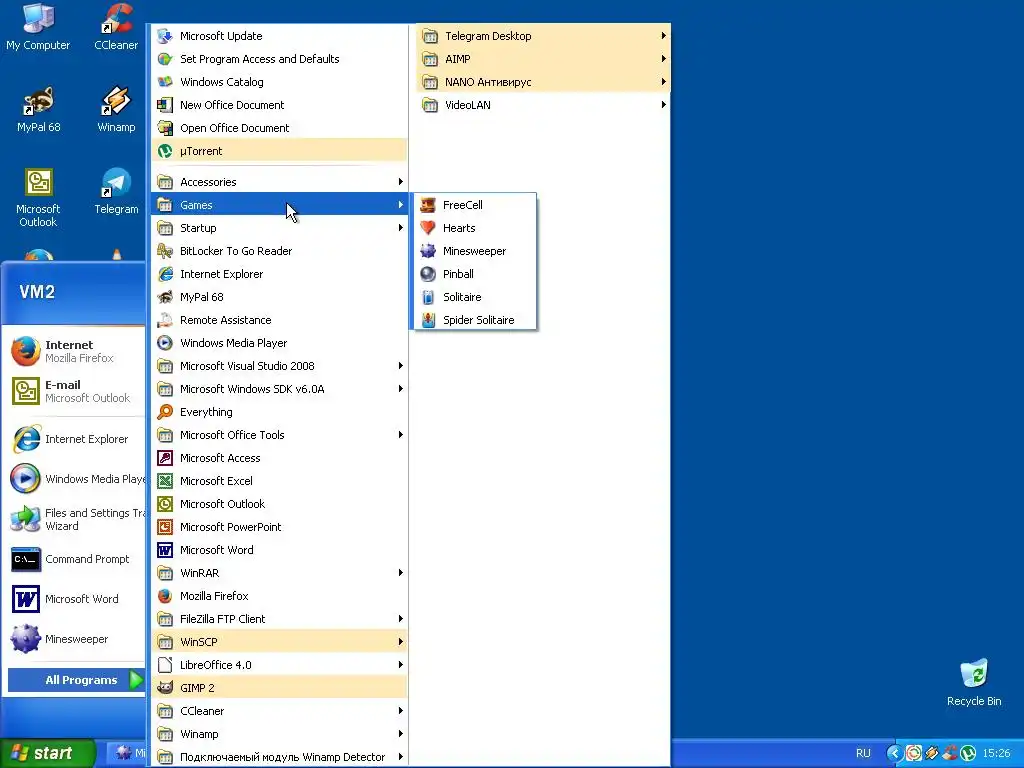Viewport: 1024px width, 768px height.
Task: Open Files and Settings Transfer Wizard
Action: (x=74, y=519)
